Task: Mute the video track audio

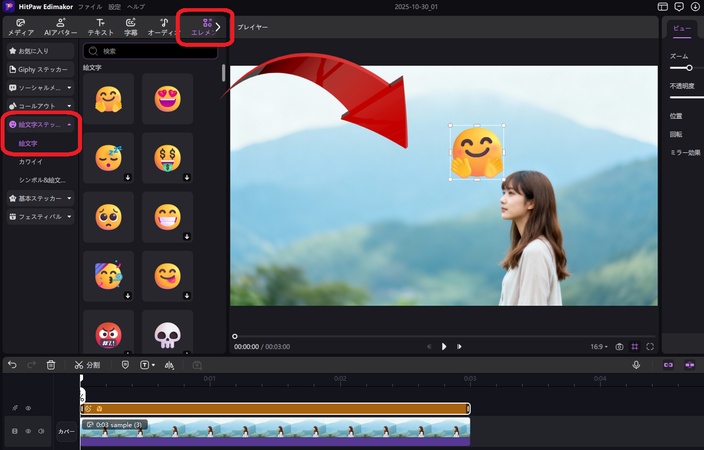Action: tap(41, 431)
